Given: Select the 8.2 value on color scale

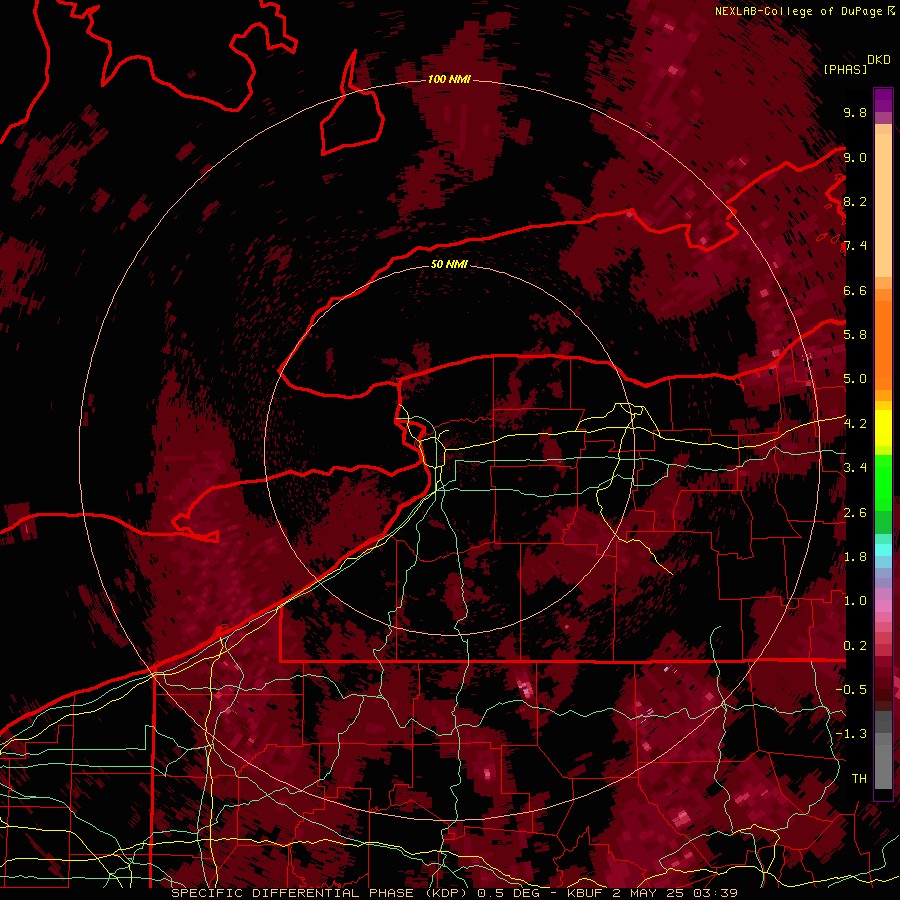Looking at the screenshot, I should point(855,201).
